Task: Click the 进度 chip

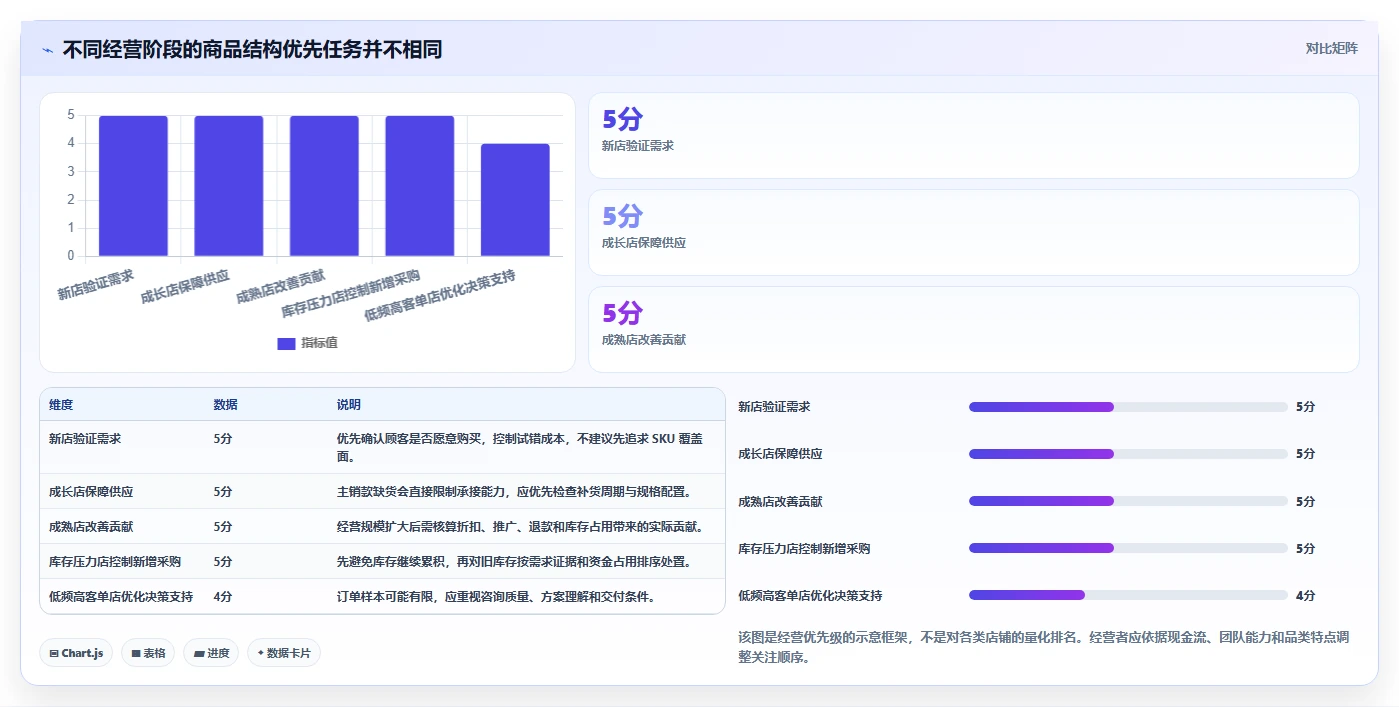Action: click(x=211, y=653)
